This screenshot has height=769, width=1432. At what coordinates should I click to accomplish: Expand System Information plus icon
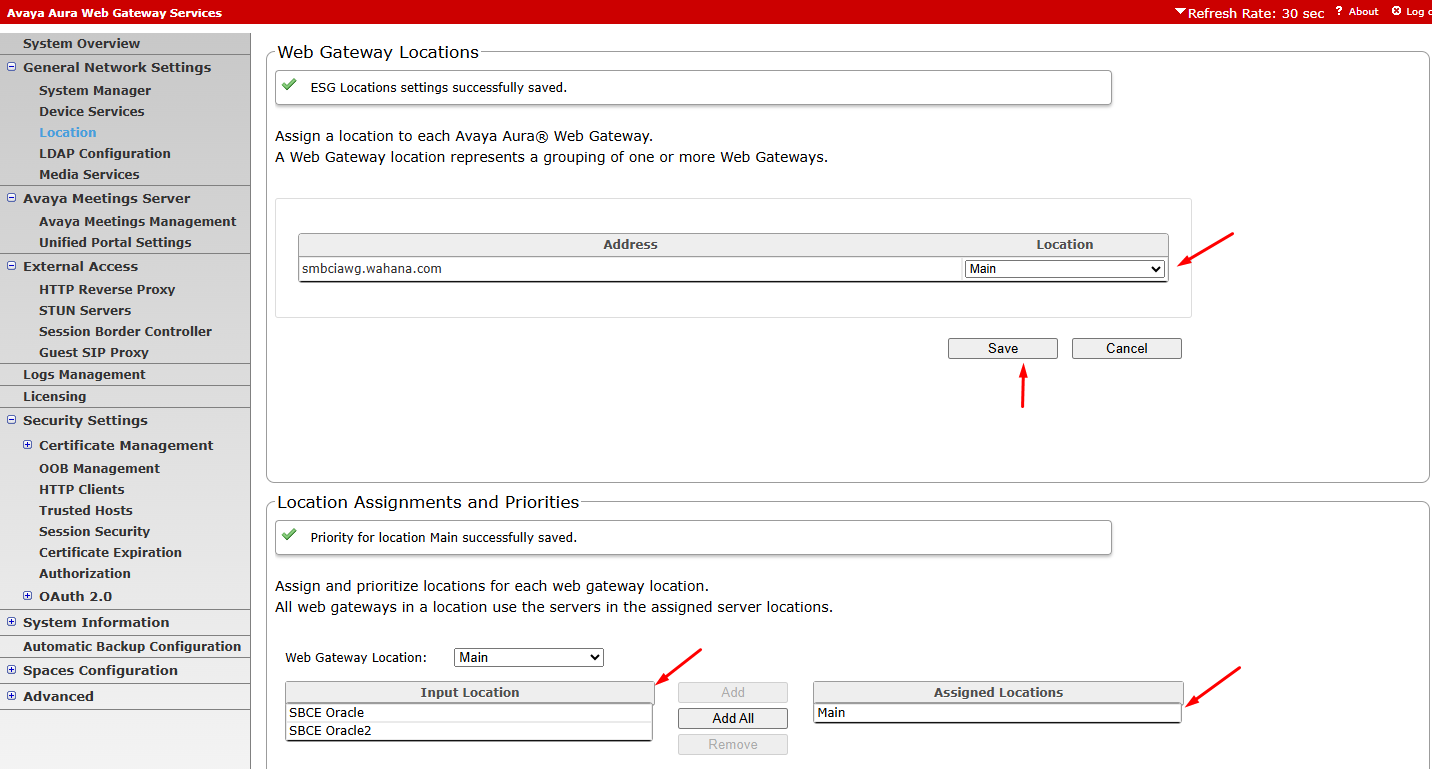pos(12,622)
